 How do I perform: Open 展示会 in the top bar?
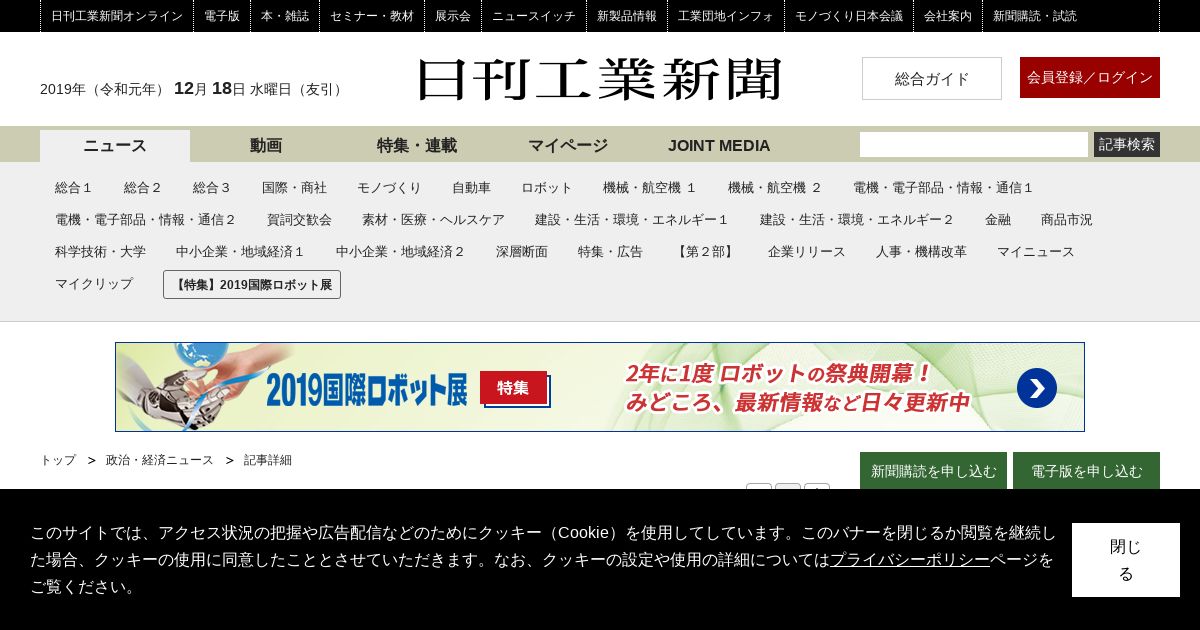point(453,16)
